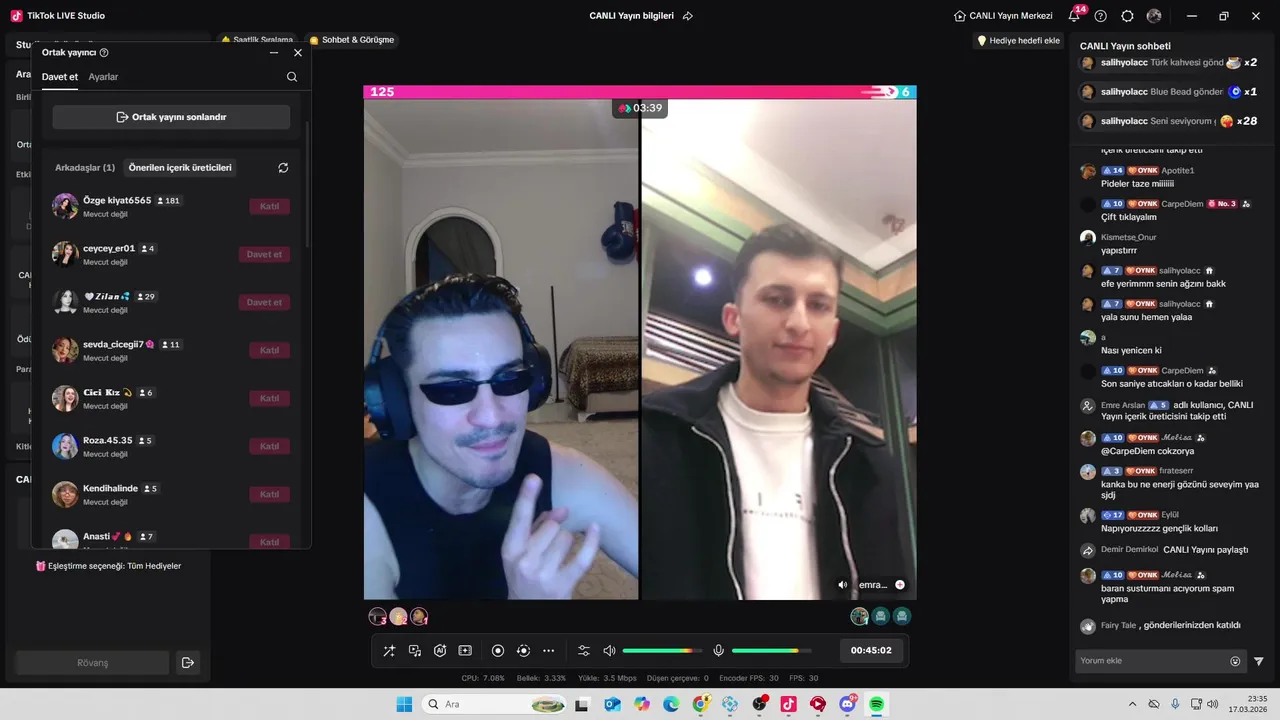Select Önerilen içerik üreticileri filter
The height and width of the screenshot is (720, 1280).
point(180,168)
